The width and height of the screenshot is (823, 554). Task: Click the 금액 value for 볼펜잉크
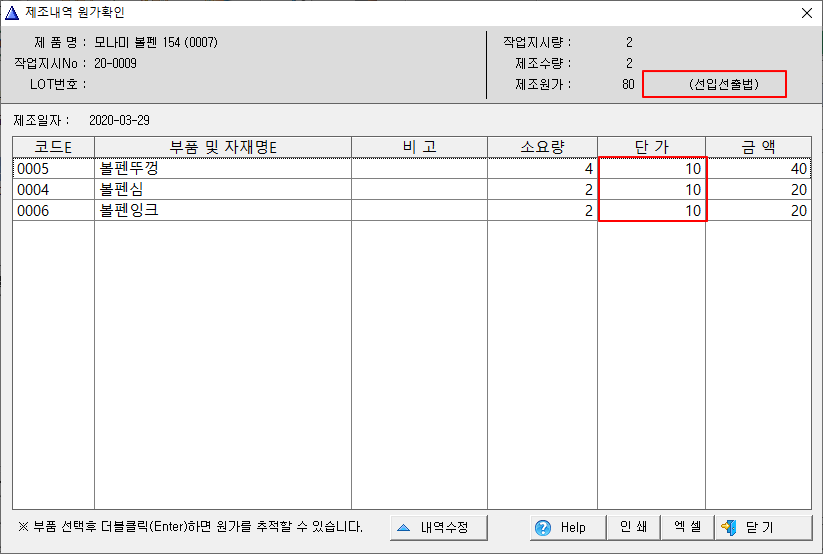click(x=798, y=211)
